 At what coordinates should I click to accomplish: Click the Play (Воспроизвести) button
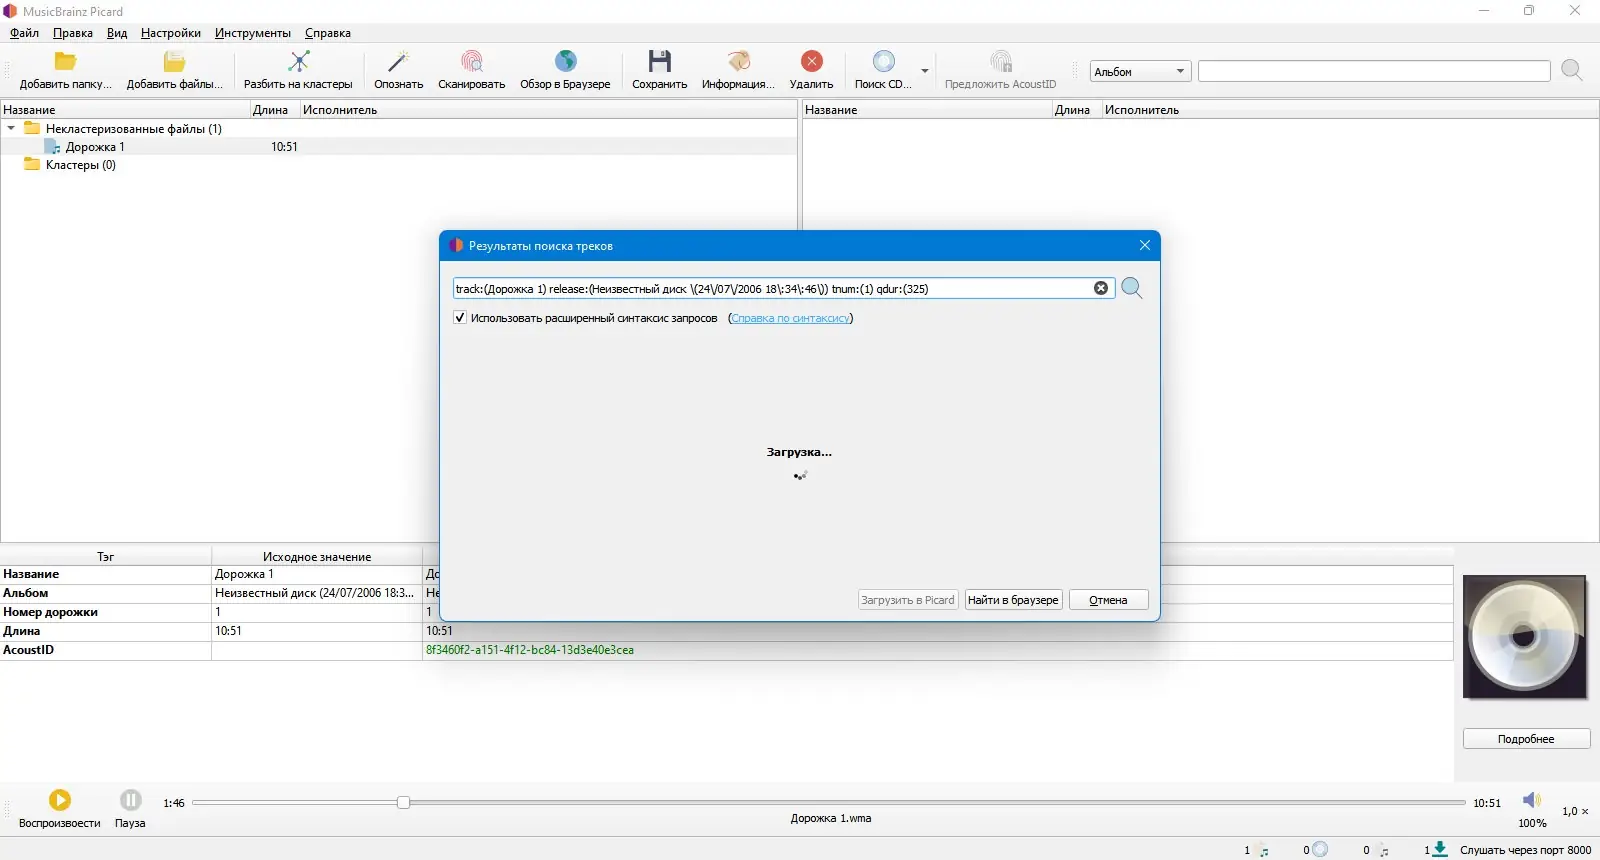60,800
